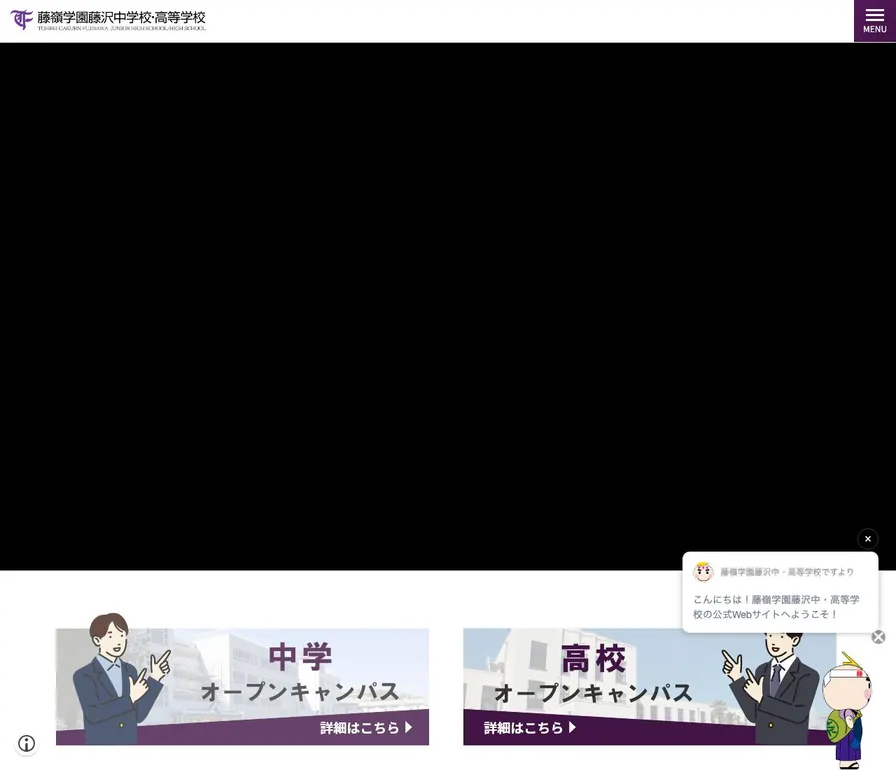Click the school logo in the header
The width and height of the screenshot is (896, 770).
coord(22,19)
